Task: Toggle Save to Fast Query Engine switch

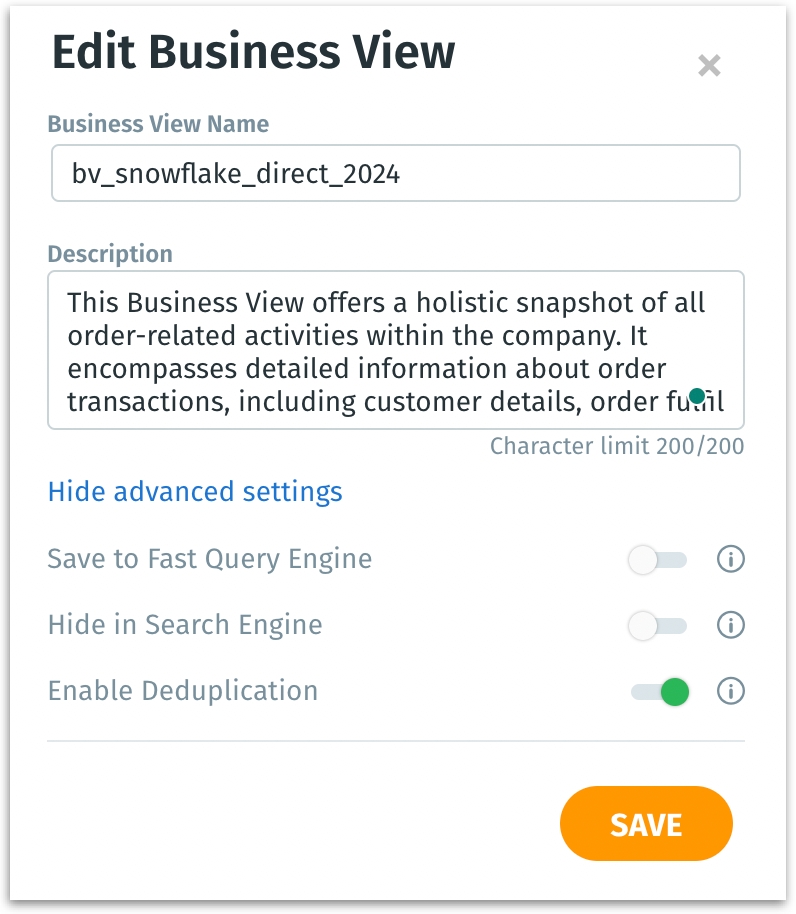Action: coord(658,560)
